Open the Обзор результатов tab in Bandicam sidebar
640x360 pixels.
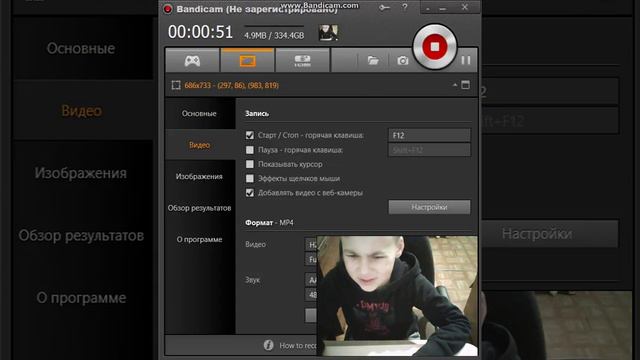tap(199, 208)
